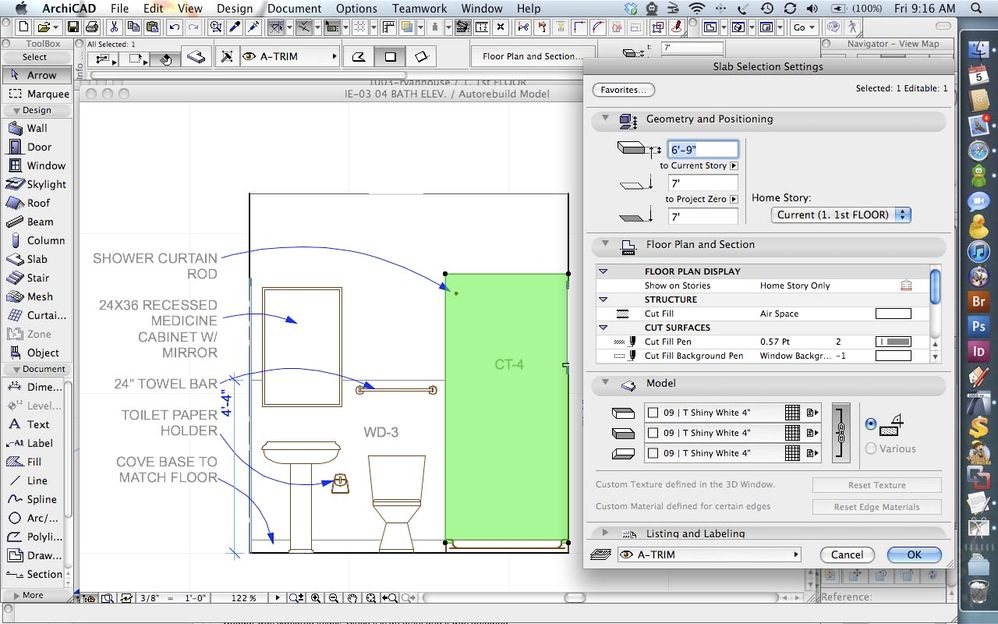Open the Teamwork menu
This screenshot has height=624, width=998.
tap(419, 9)
